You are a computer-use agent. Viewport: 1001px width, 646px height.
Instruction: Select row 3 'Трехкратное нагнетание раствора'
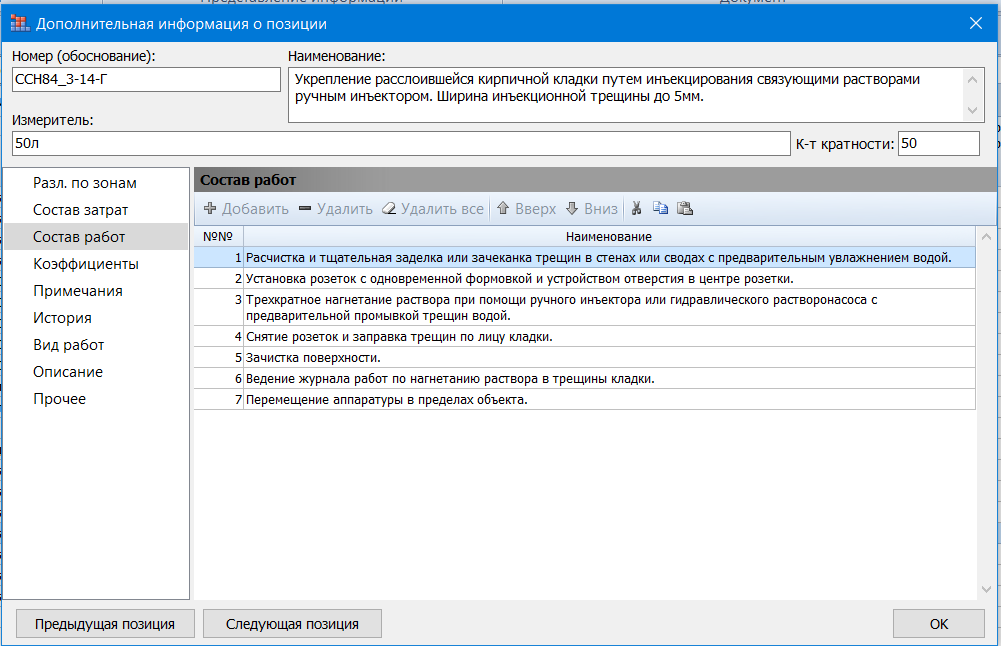(x=585, y=308)
